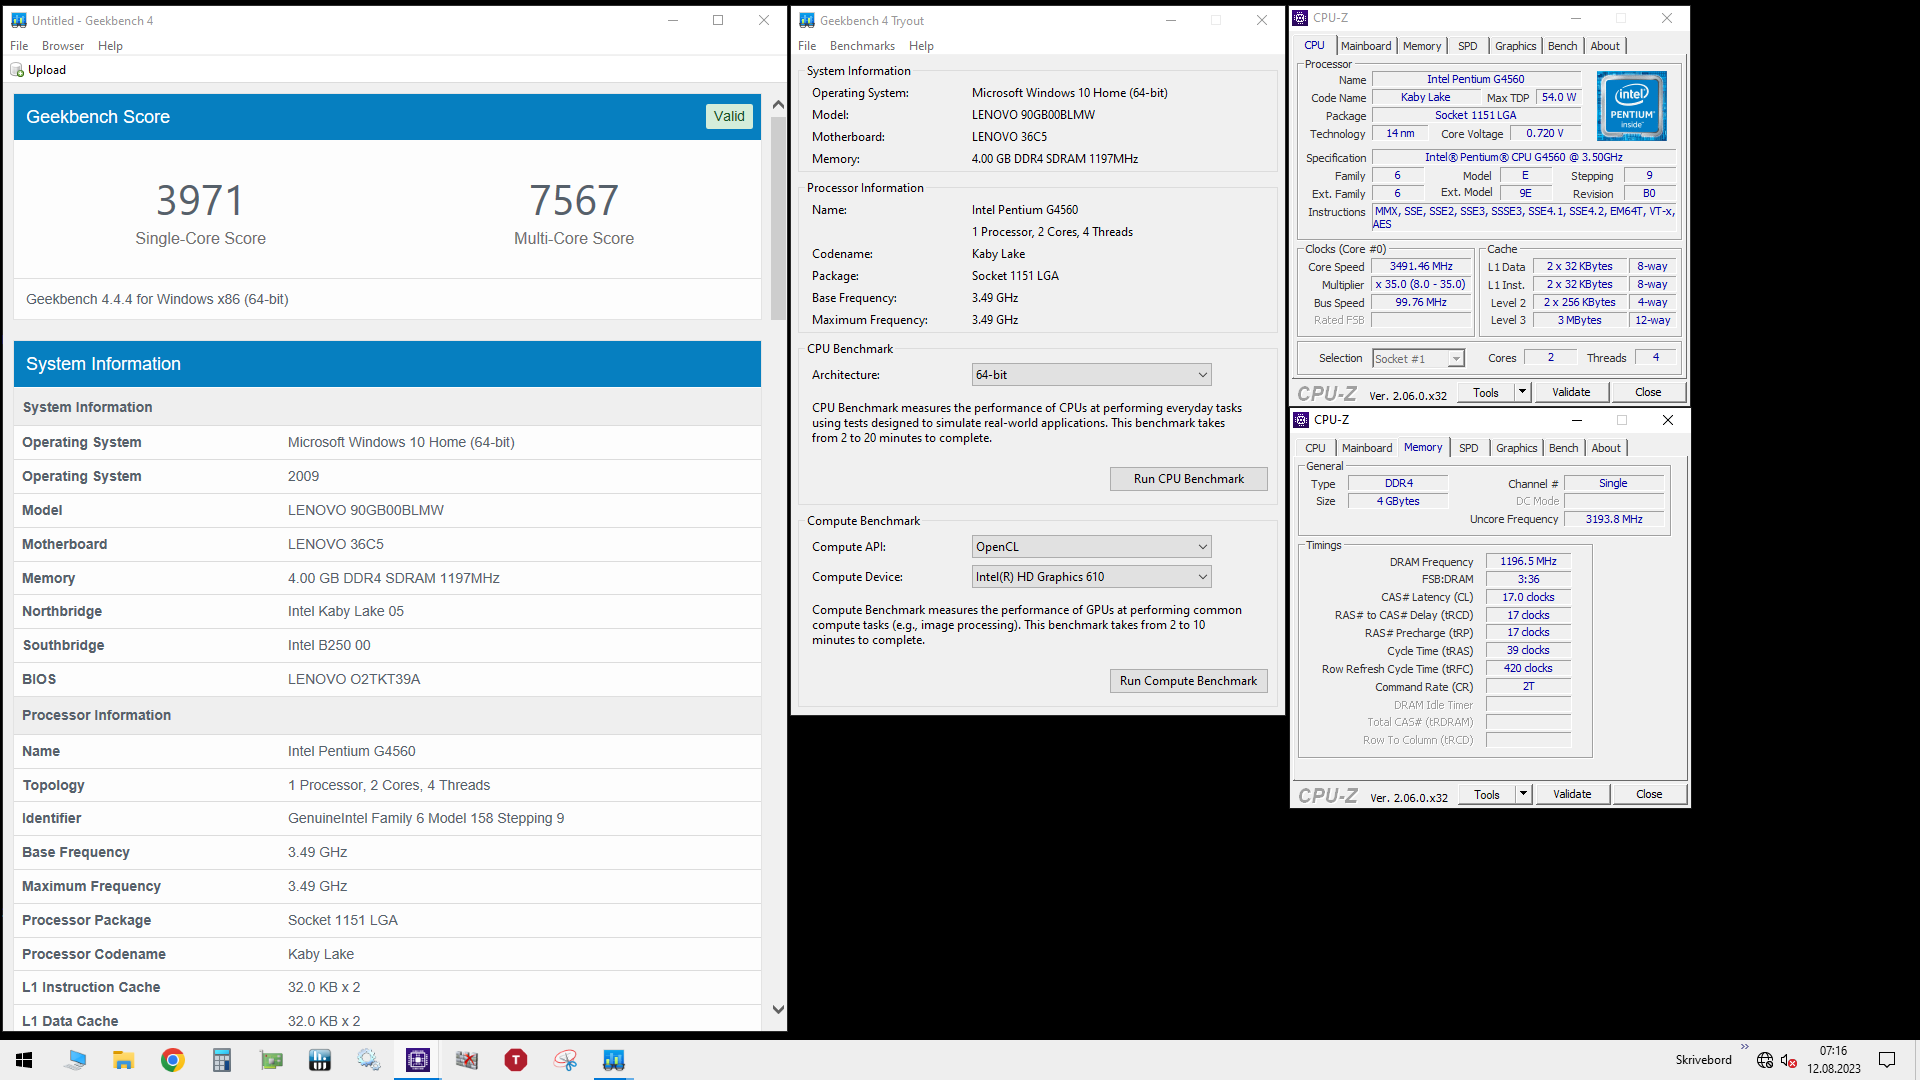Switch to Memory tab in upper CPU-Z
Screen dimensions: 1920x1080
tap(1422, 46)
